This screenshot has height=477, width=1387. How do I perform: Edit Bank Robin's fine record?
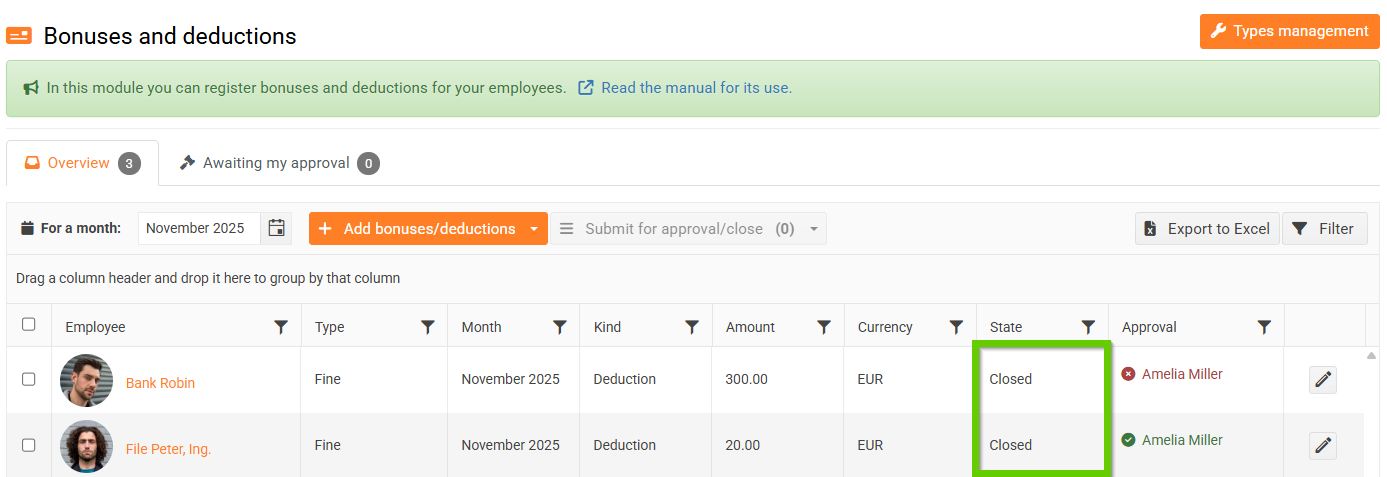[1323, 380]
